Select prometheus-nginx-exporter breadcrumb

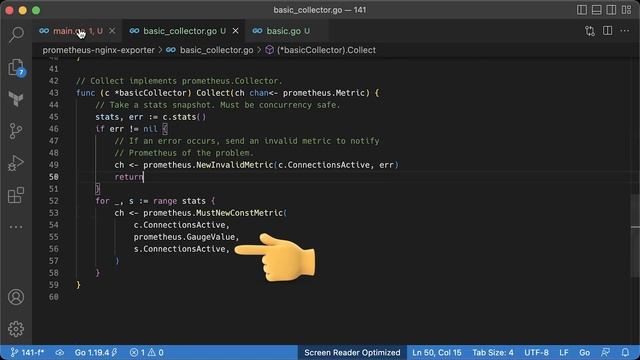[x=99, y=50]
